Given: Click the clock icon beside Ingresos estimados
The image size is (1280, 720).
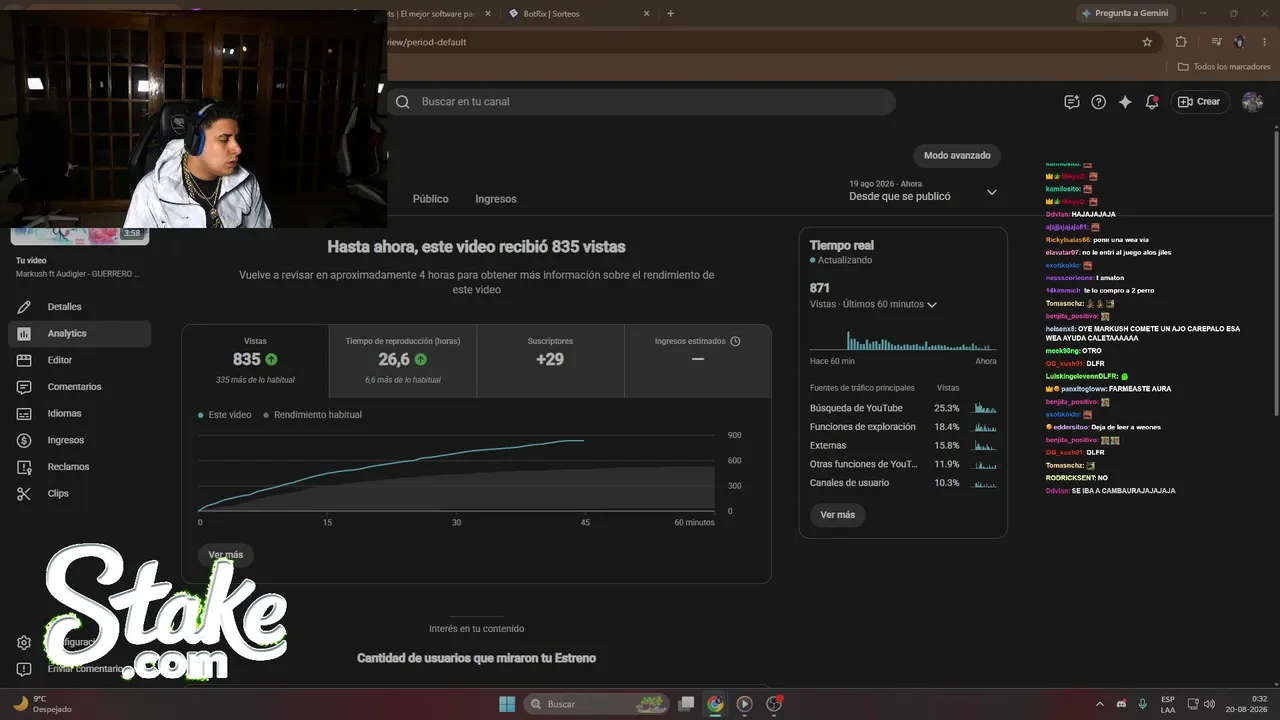Looking at the screenshot, I should tap(735, 341).
